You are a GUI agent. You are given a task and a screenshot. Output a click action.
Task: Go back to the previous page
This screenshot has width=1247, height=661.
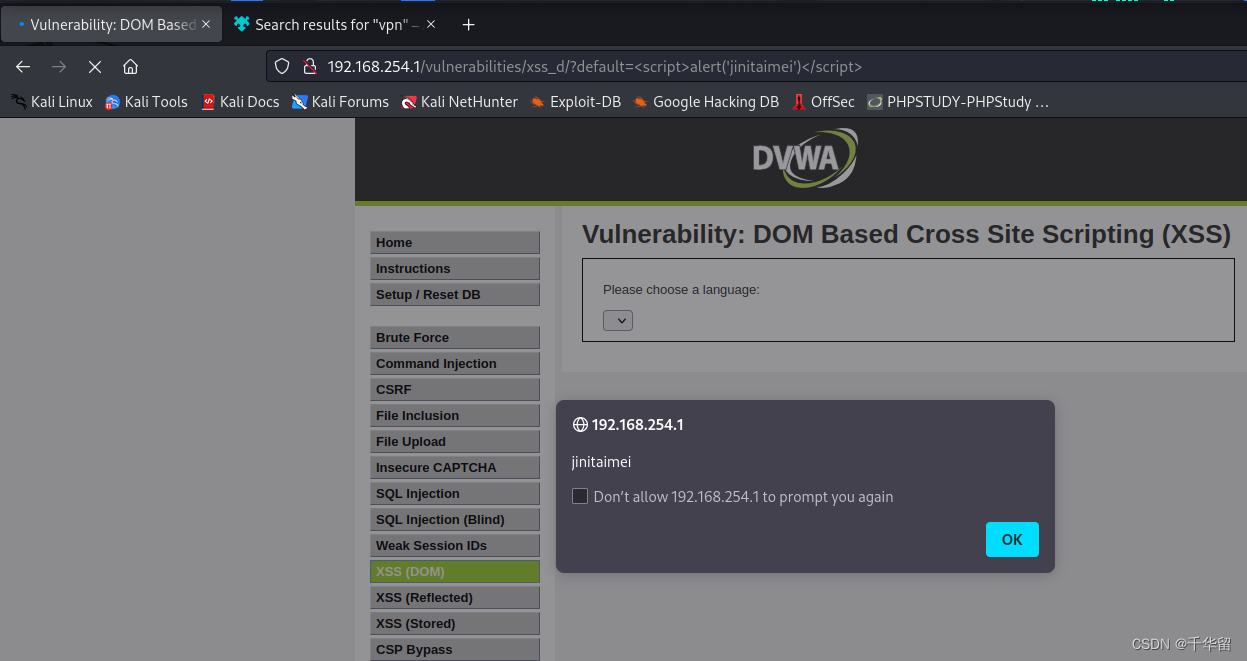(x=23, y=67)
